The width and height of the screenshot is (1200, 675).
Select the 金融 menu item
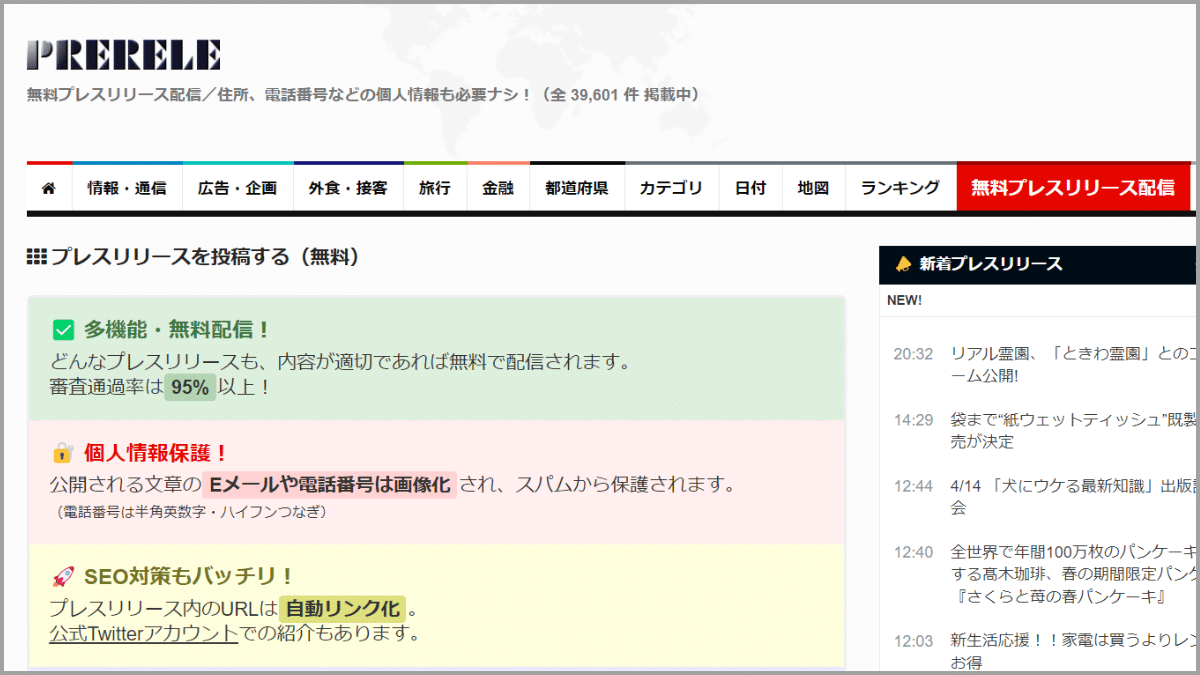497,186
